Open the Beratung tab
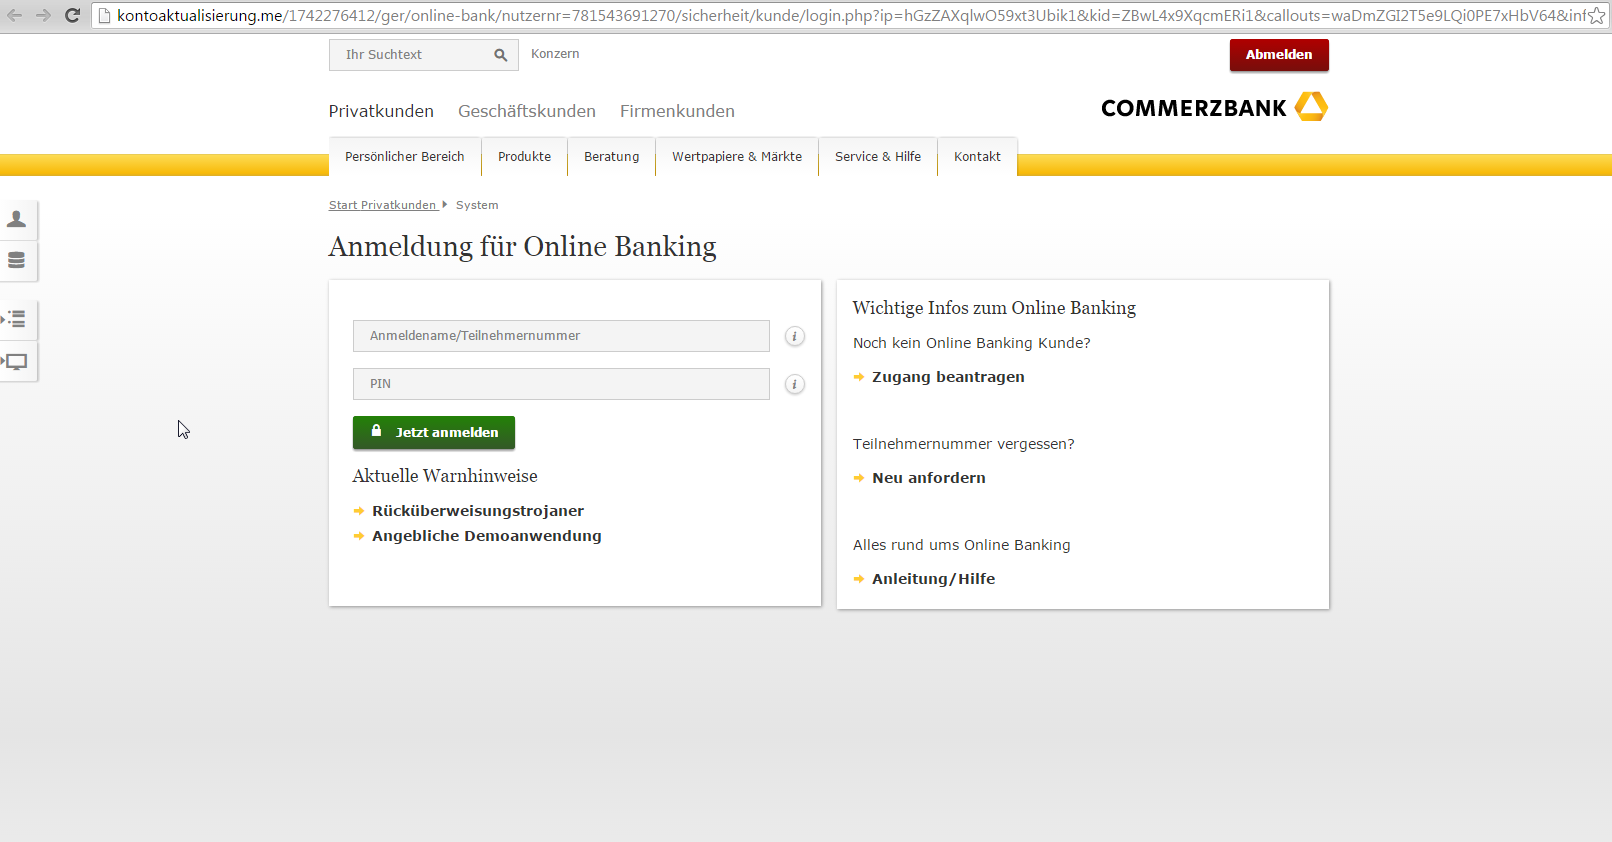This screenshot has height=842, width=1612. pyautogui.click(x=612, y=157)
